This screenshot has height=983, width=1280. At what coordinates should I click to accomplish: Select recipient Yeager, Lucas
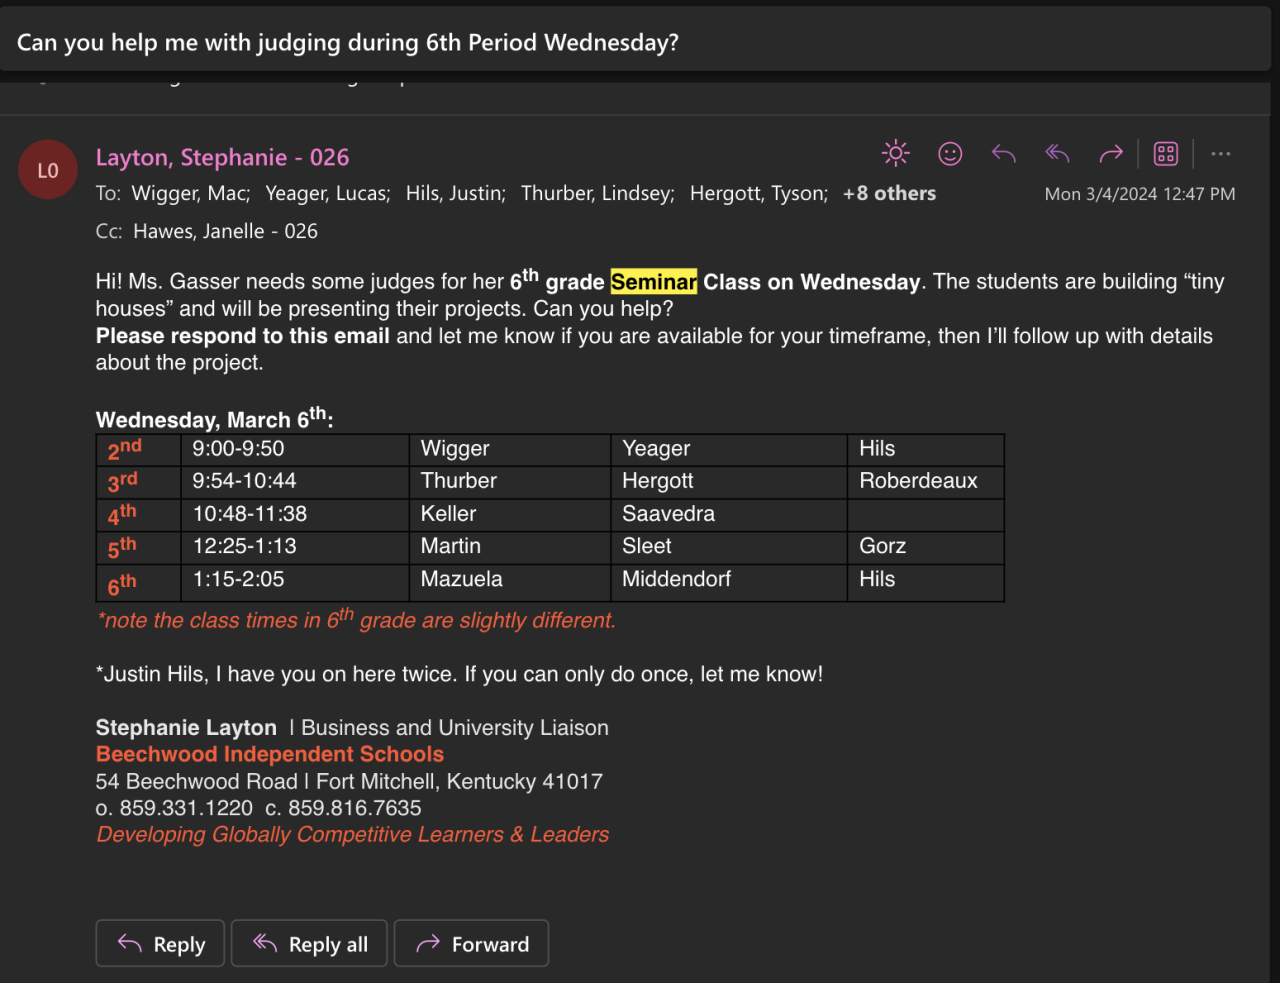[x=327, y=194]
